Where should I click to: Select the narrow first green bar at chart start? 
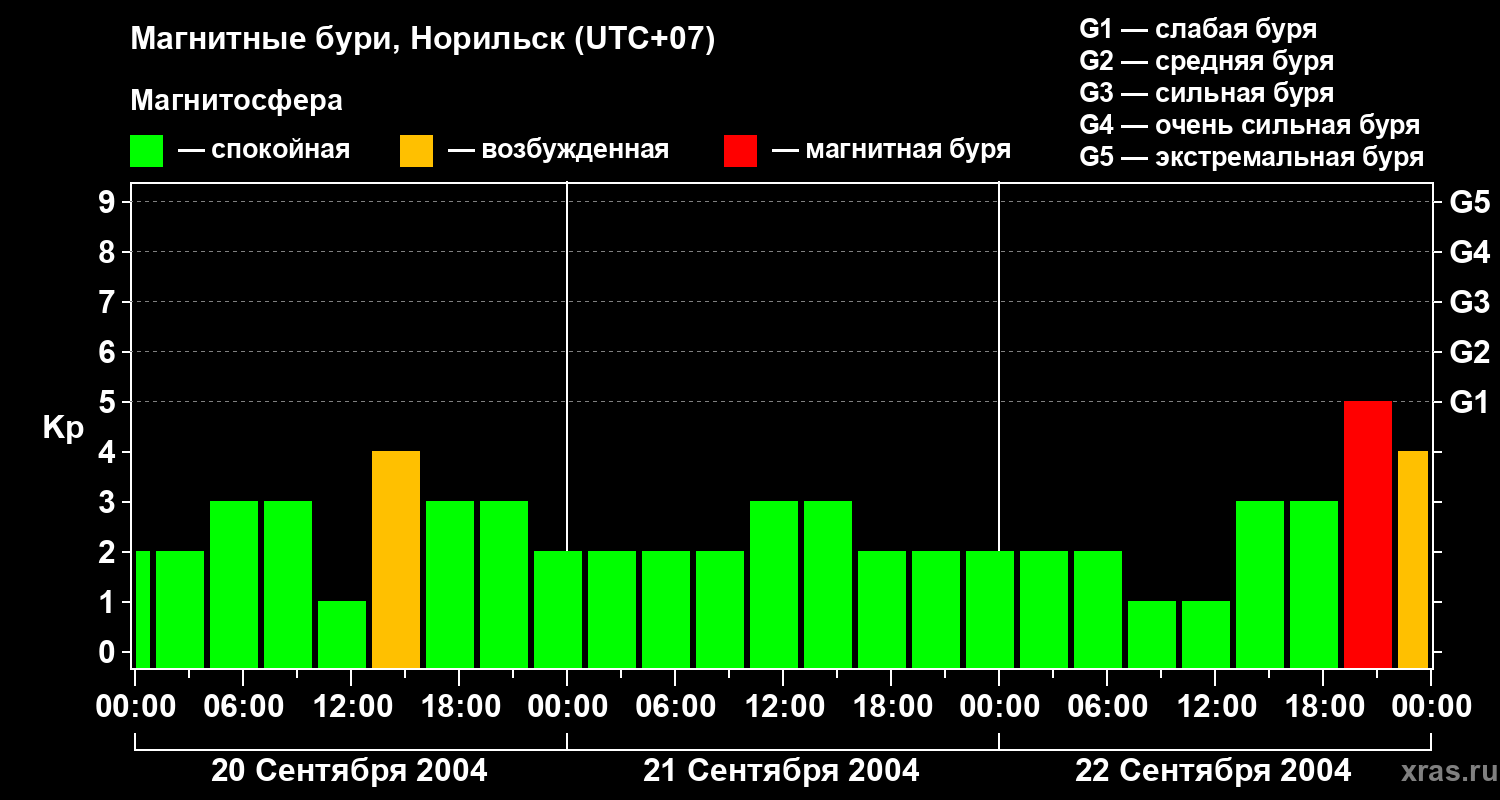point(142,609)
